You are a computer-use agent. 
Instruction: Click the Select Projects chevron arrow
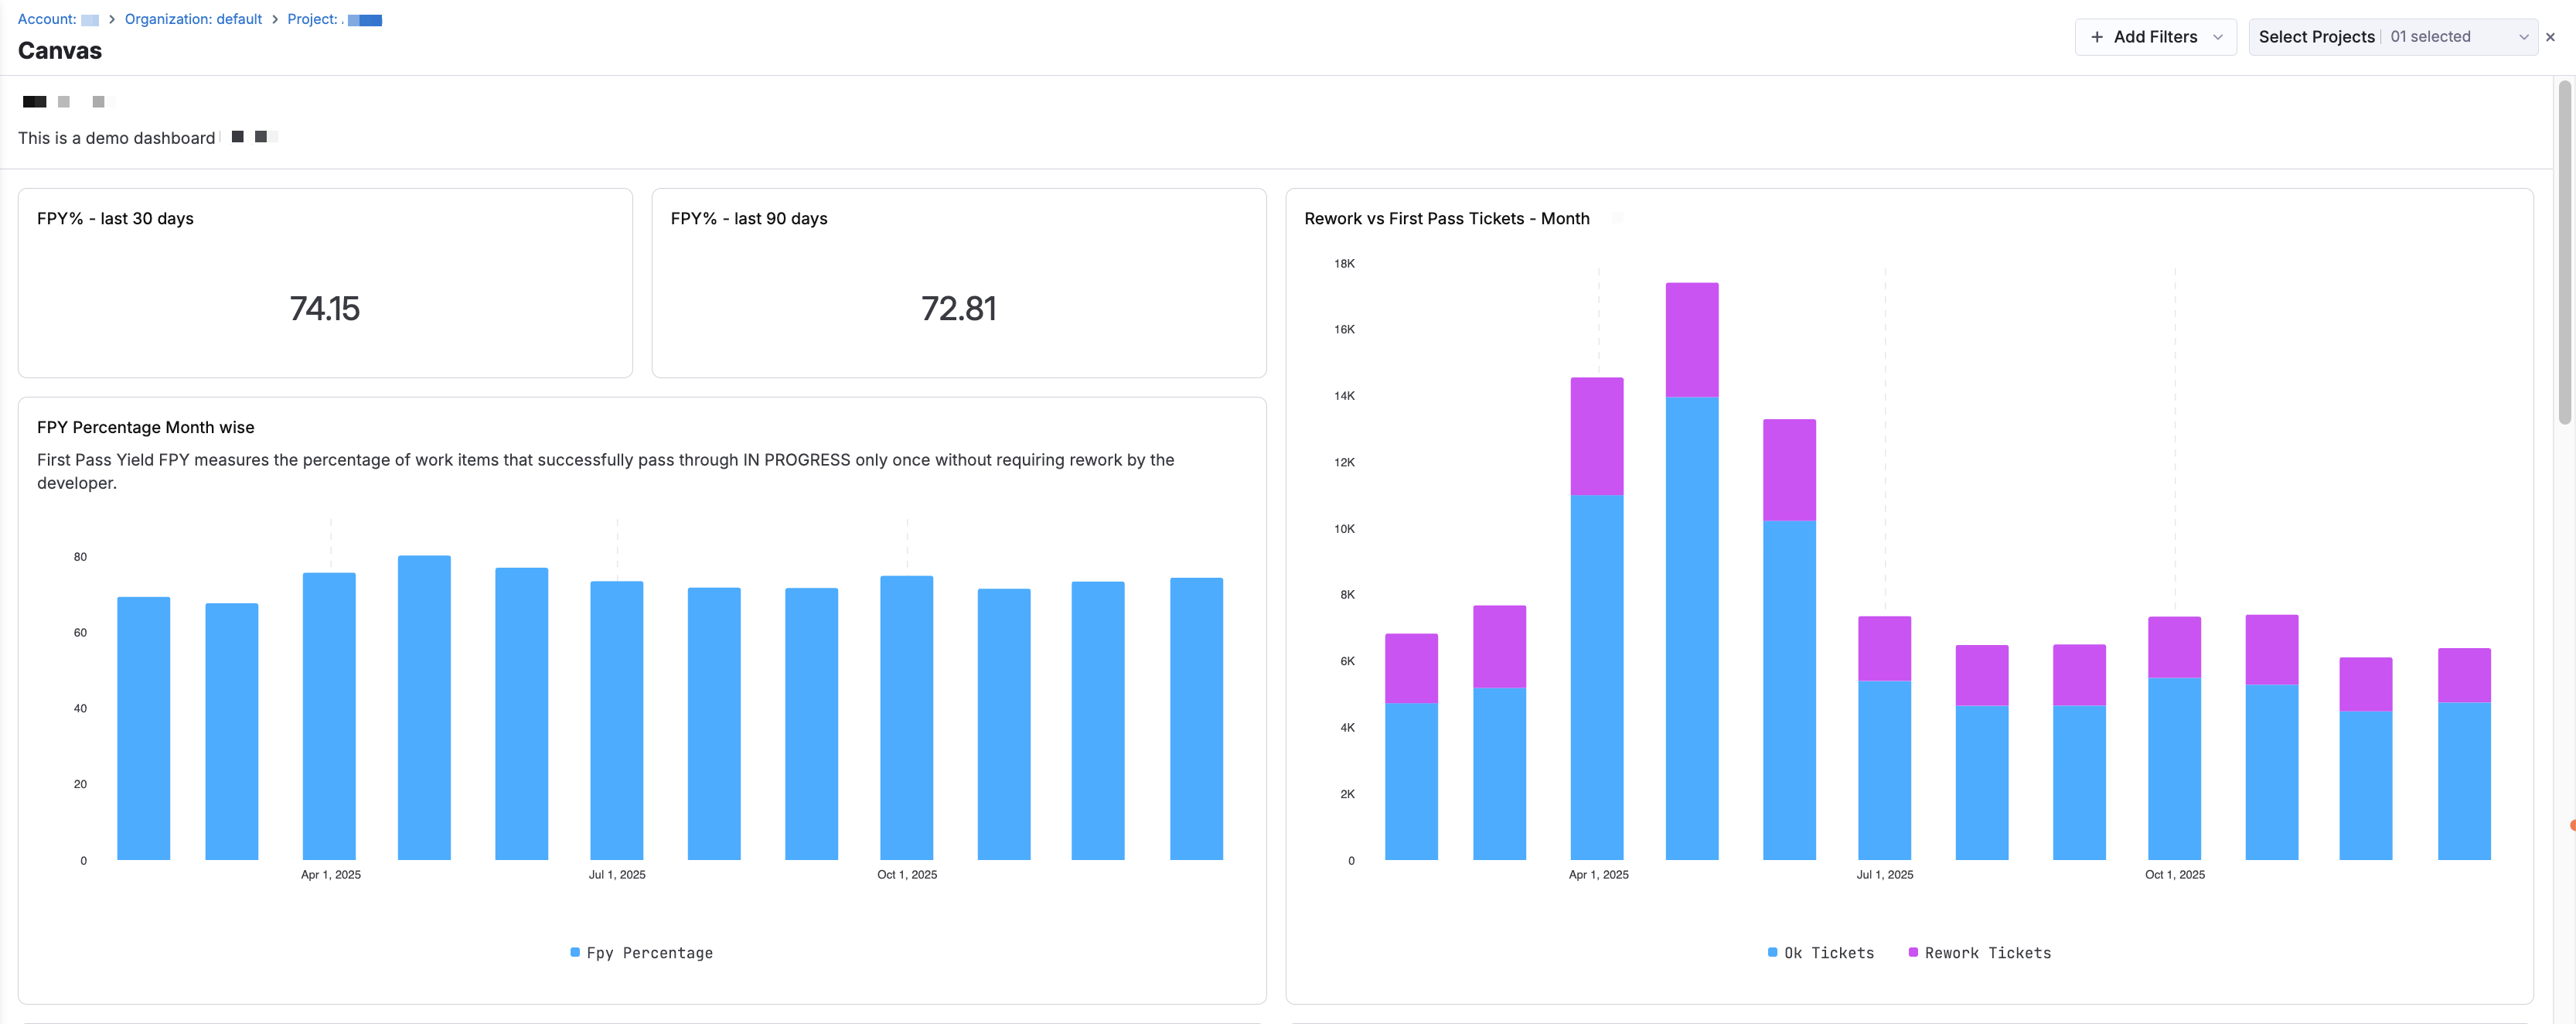pyautogui.click(x=2523, y=37)
